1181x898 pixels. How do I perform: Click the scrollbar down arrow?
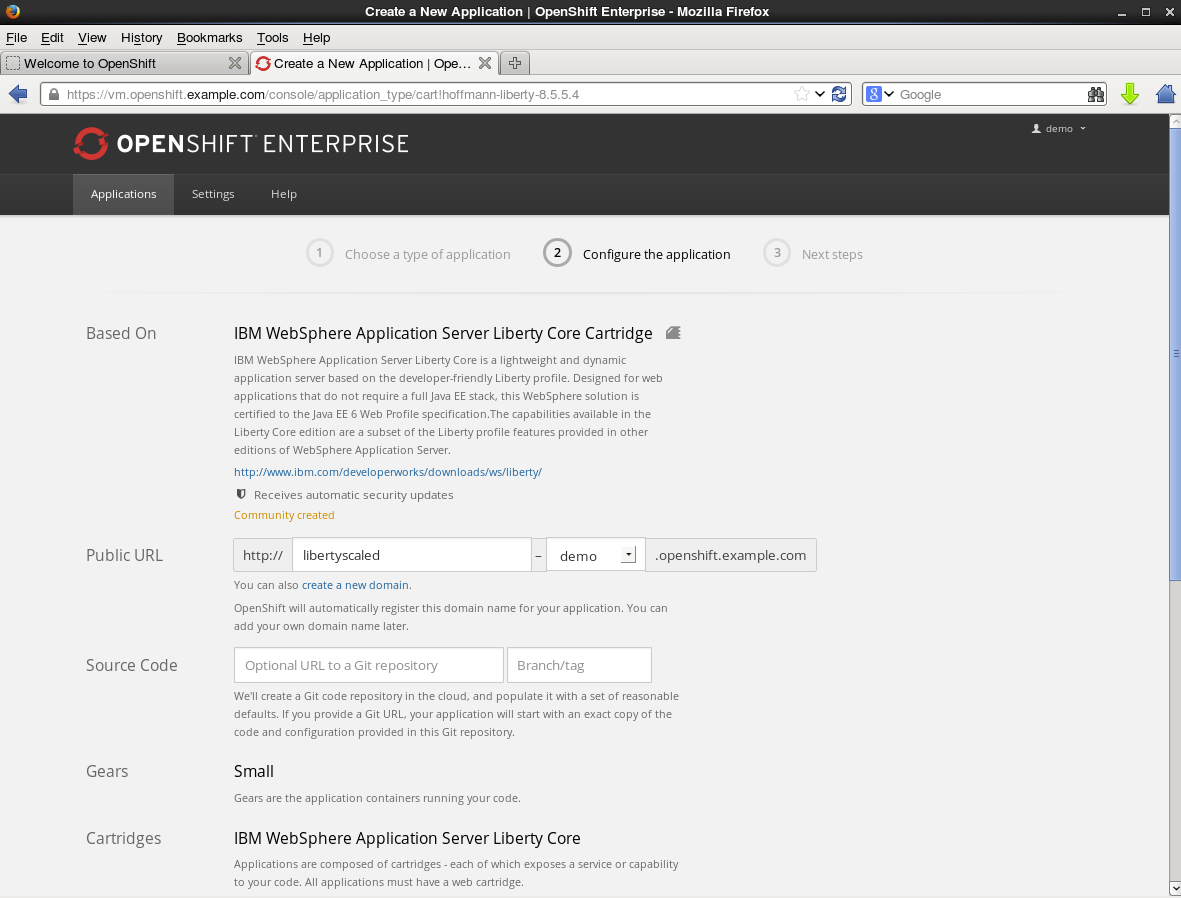(1174, 890)
